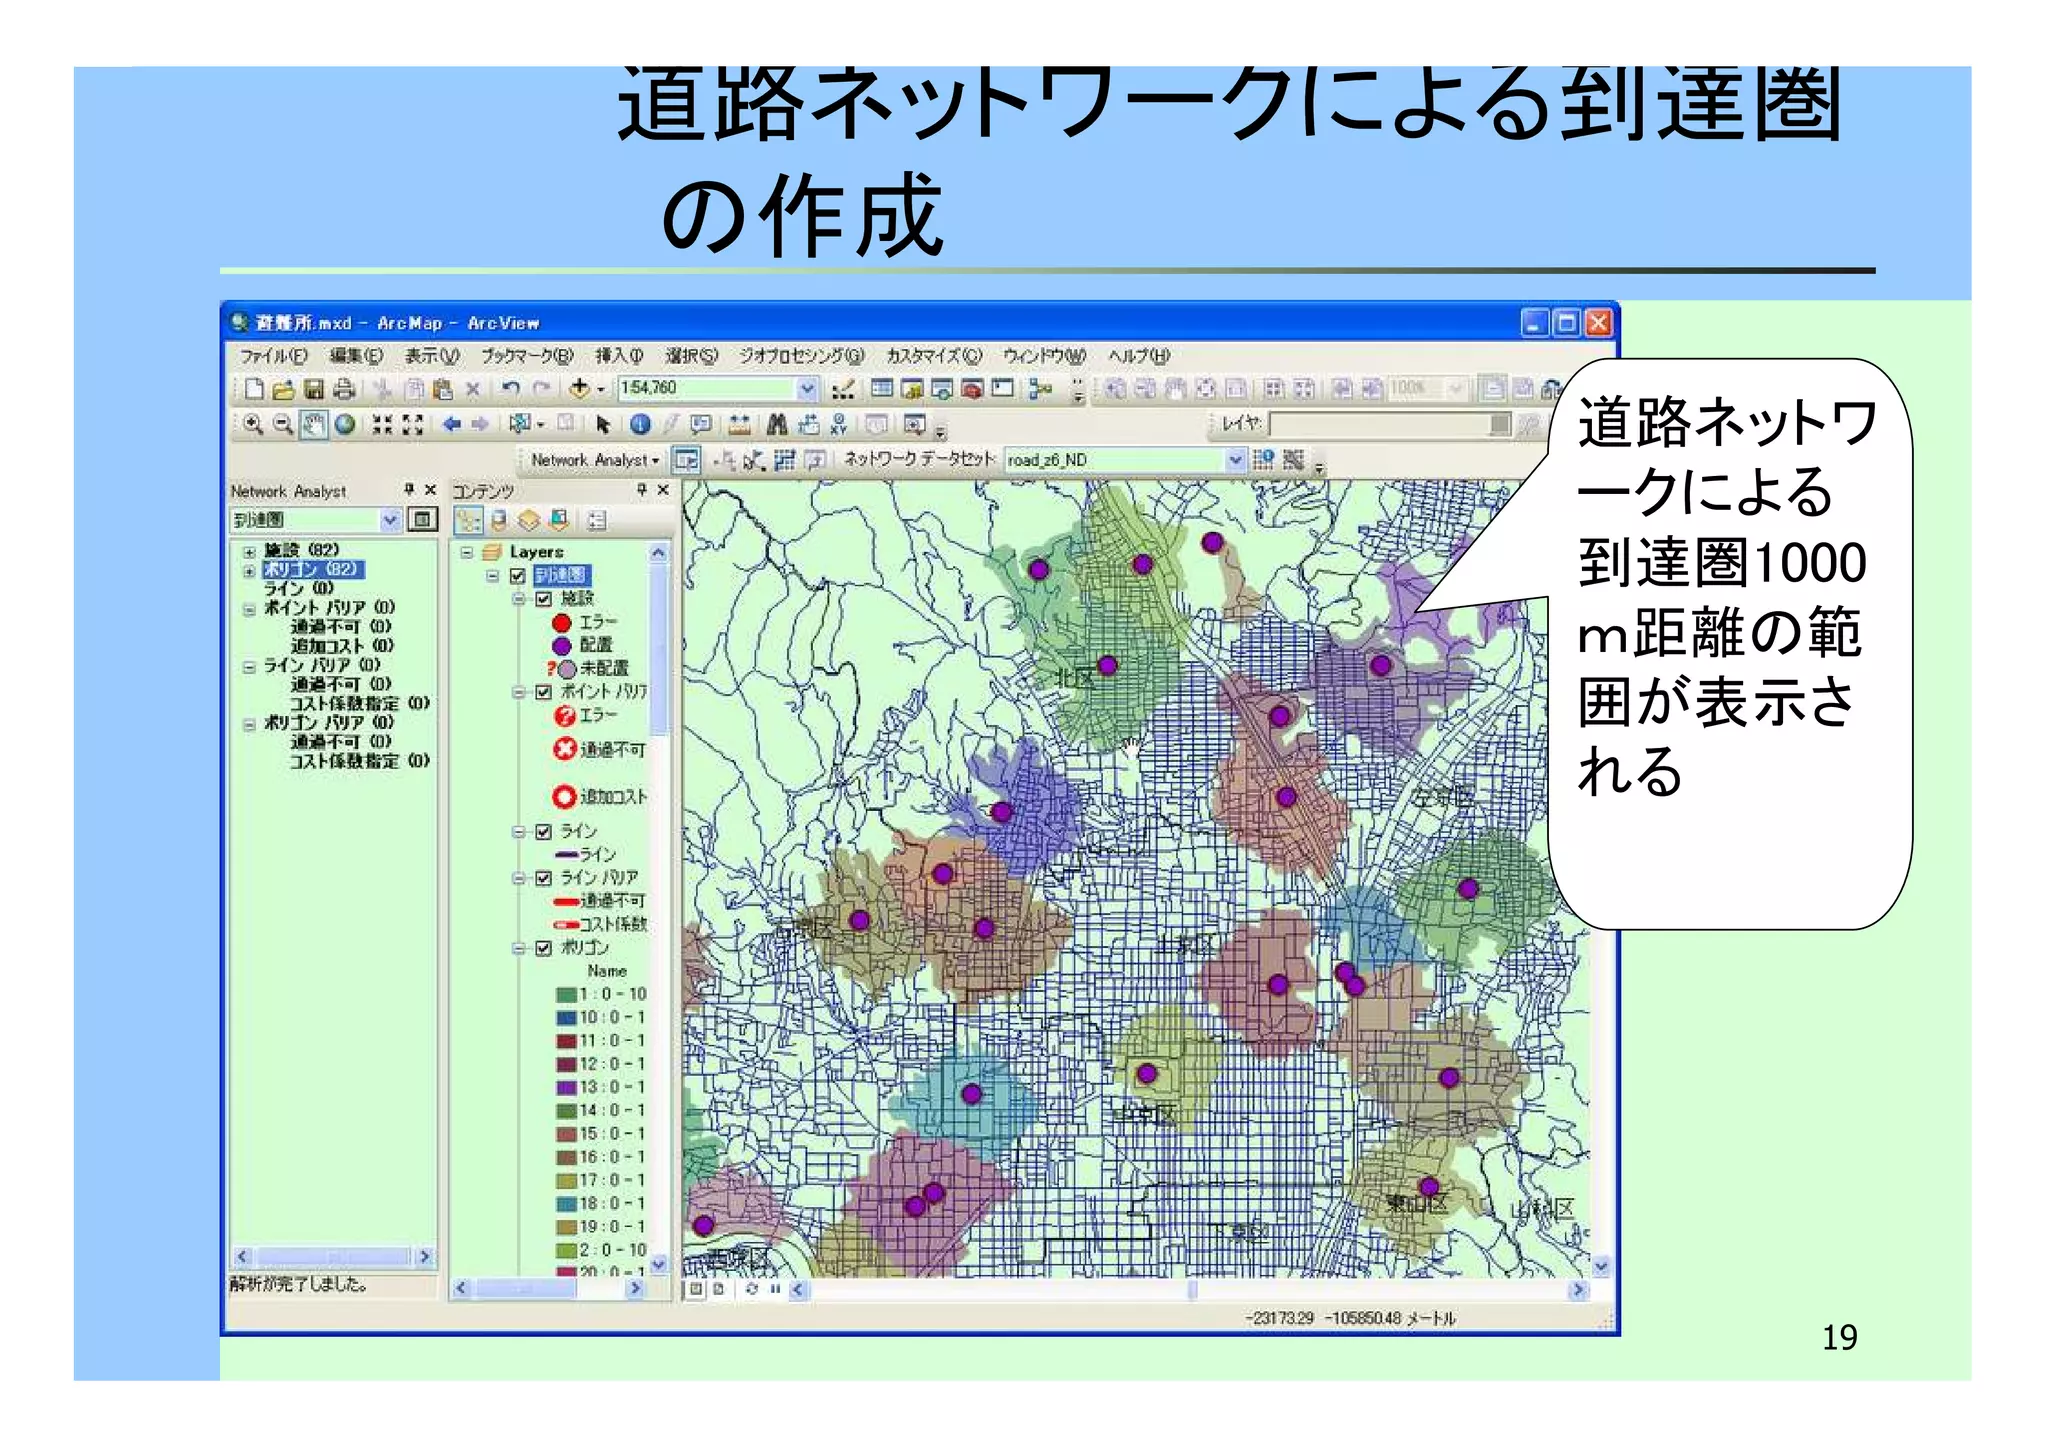Image resolution: width=2048 pixels, height=1448 pixels.
Task: Select 追加コスト (0) under ポイント バリア
Action: coord(342,646)
